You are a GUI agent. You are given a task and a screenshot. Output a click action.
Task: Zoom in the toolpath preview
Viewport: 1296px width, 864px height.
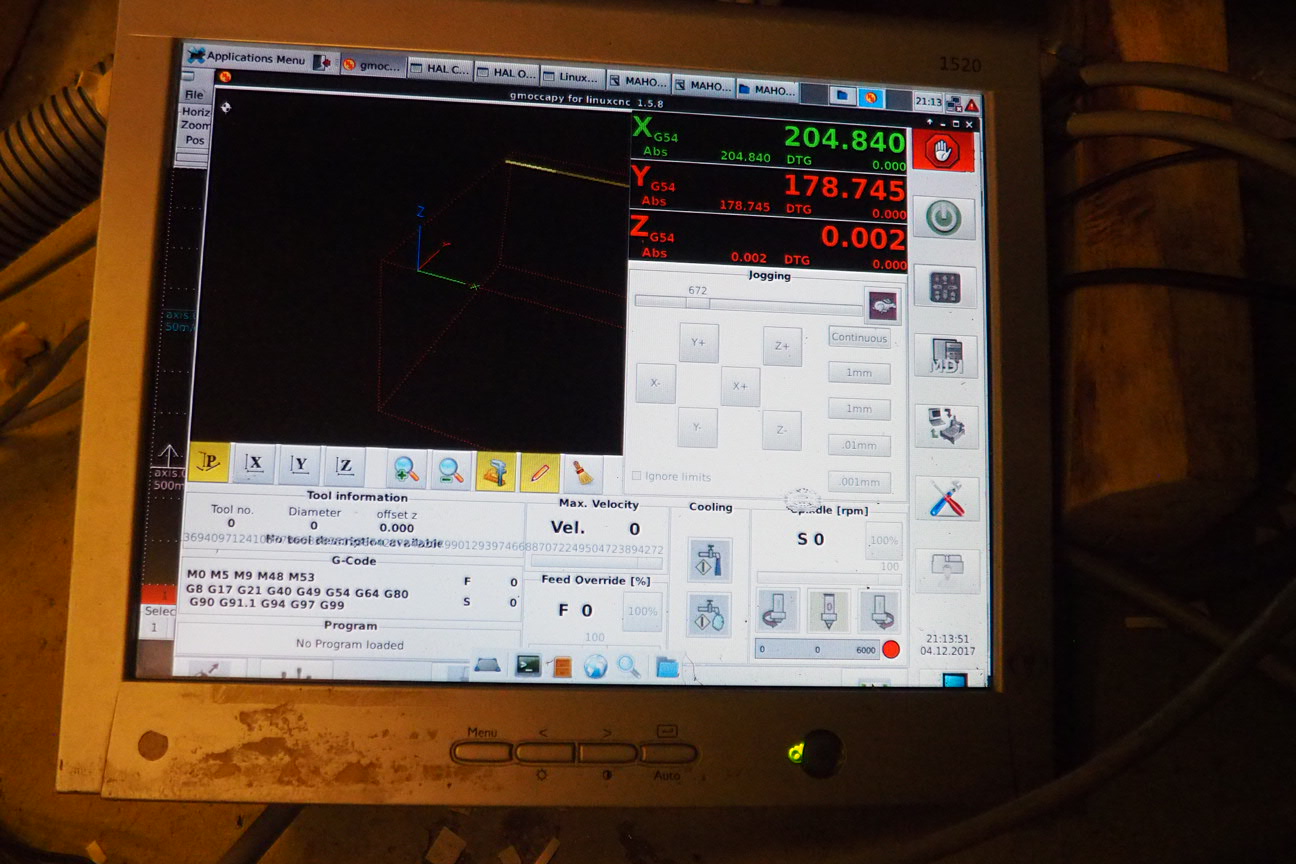tap(407, 468)
